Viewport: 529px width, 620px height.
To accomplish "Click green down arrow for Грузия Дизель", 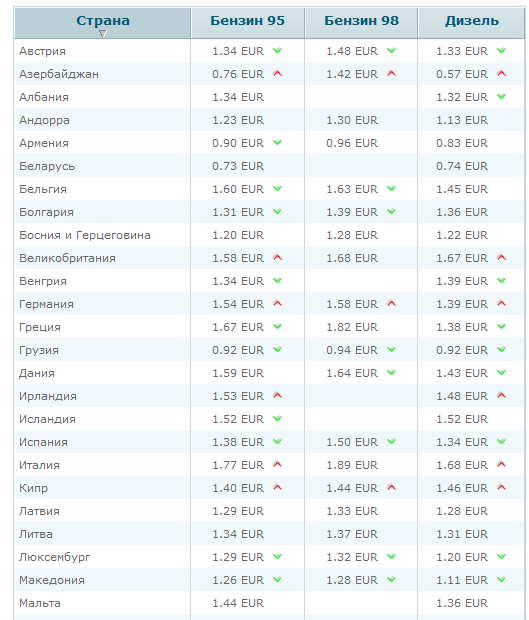I will pos(501,350).
